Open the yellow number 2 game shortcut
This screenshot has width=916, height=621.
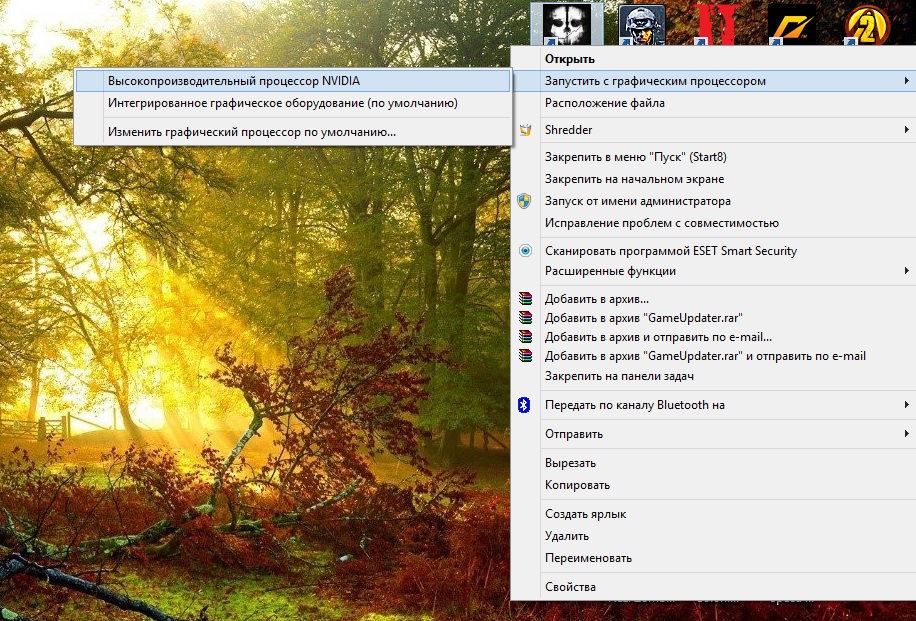[x=867, y=25]
